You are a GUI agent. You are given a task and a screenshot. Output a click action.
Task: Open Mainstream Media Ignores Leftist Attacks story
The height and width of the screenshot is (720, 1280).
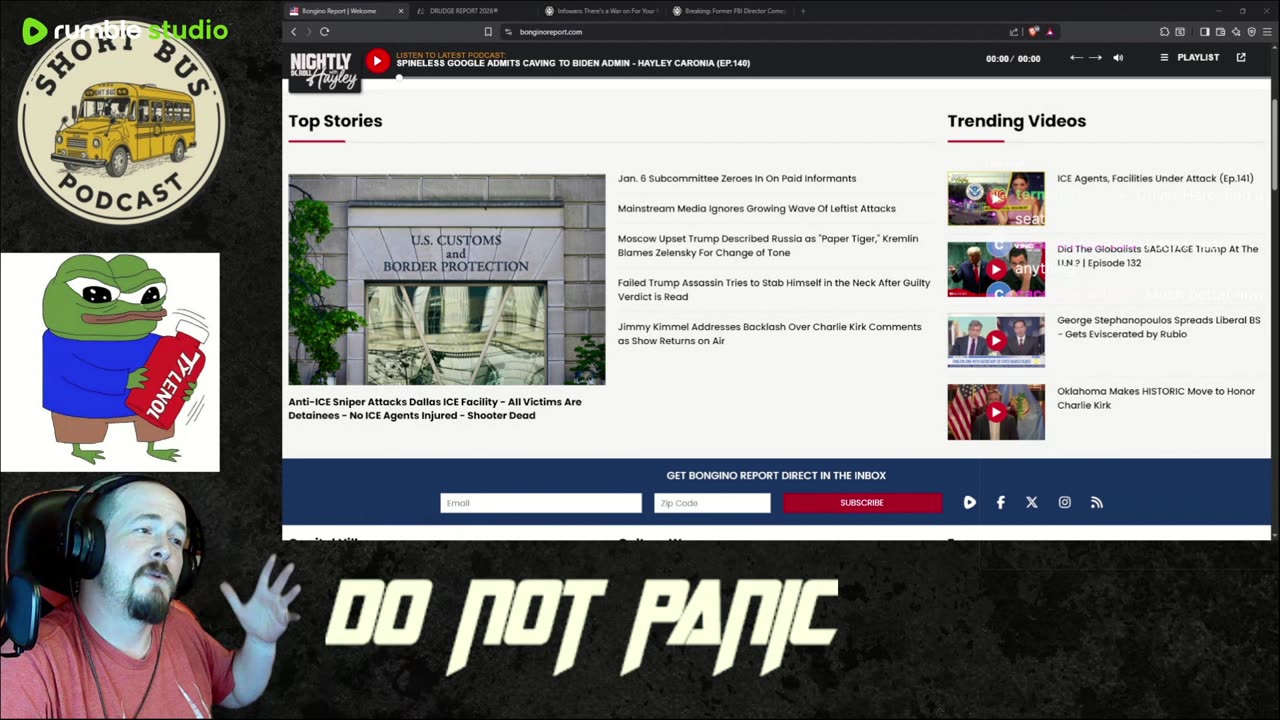pos(757,208)
